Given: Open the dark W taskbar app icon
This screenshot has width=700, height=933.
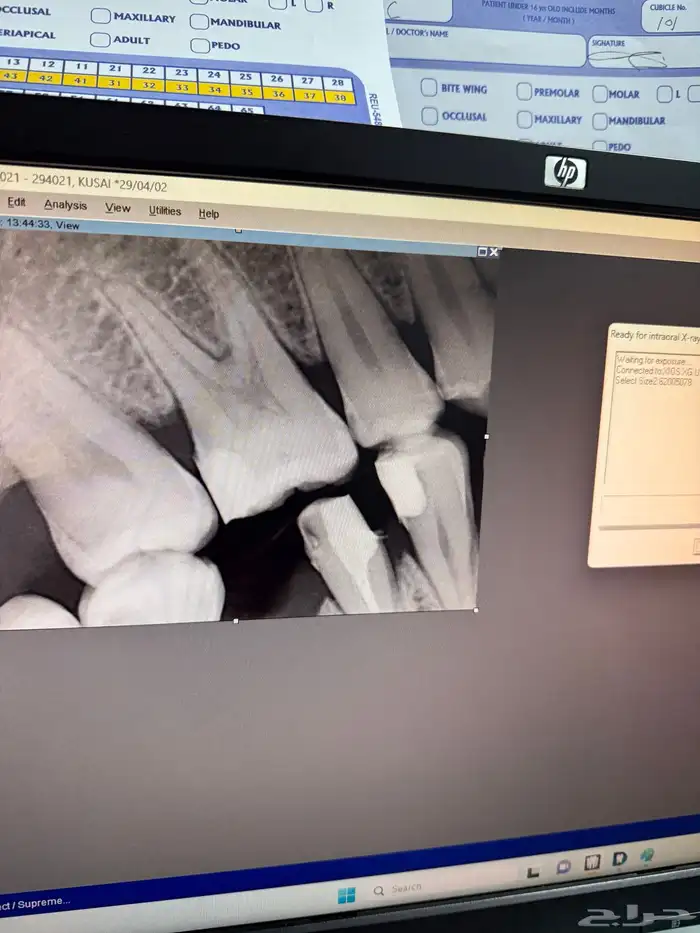Looking at the screenshot, I should [x=592, y=862].
